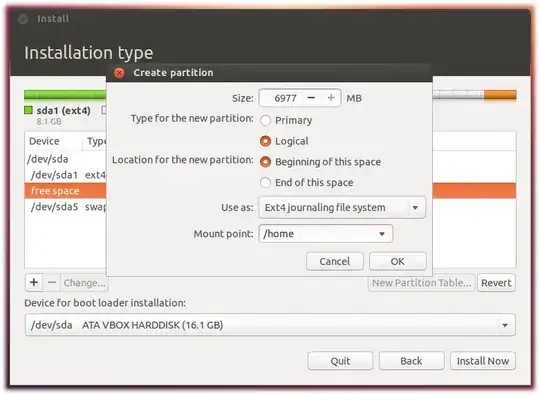Viewport: 540px width, 395px height.
Task: Click Cancel in Create partition dialog
Action: [x=335, y=261]
